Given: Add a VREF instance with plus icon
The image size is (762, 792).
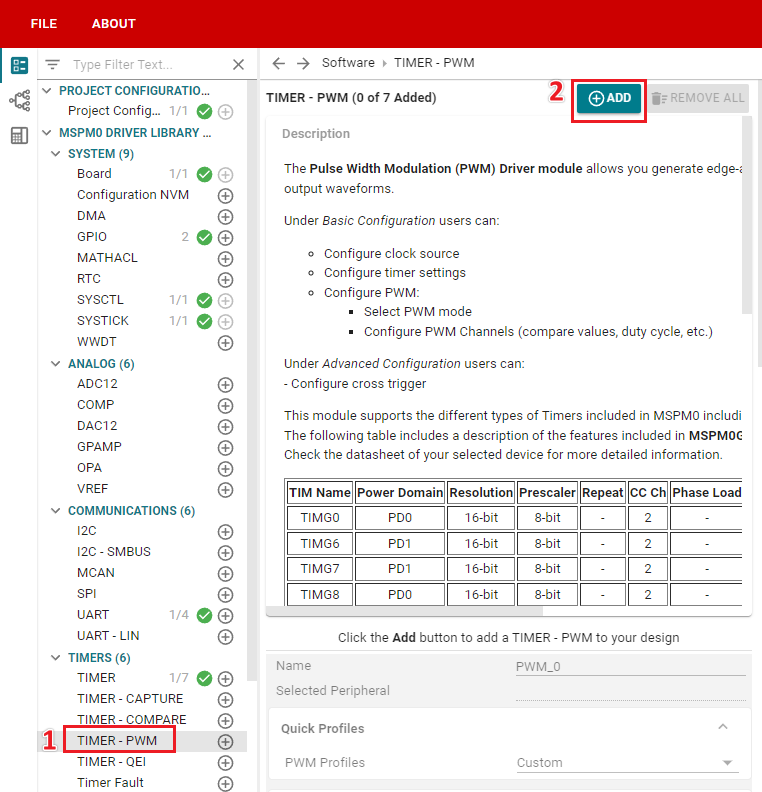Looking at the screenshot, I should coord(225,489).
